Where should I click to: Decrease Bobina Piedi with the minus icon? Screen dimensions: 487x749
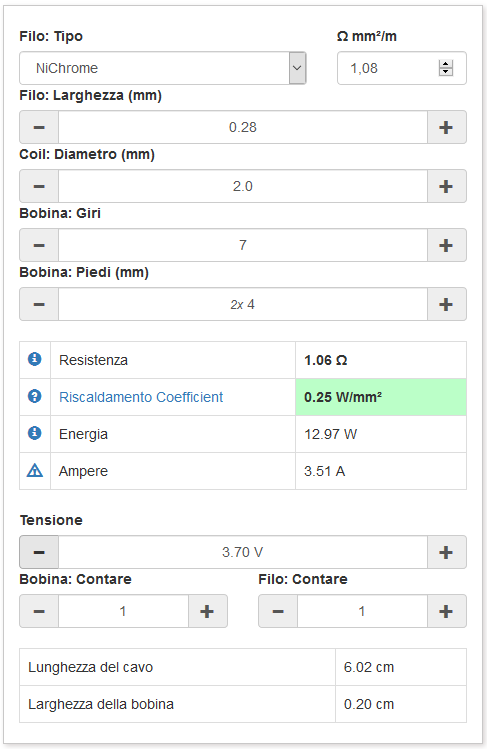point(39,304)
